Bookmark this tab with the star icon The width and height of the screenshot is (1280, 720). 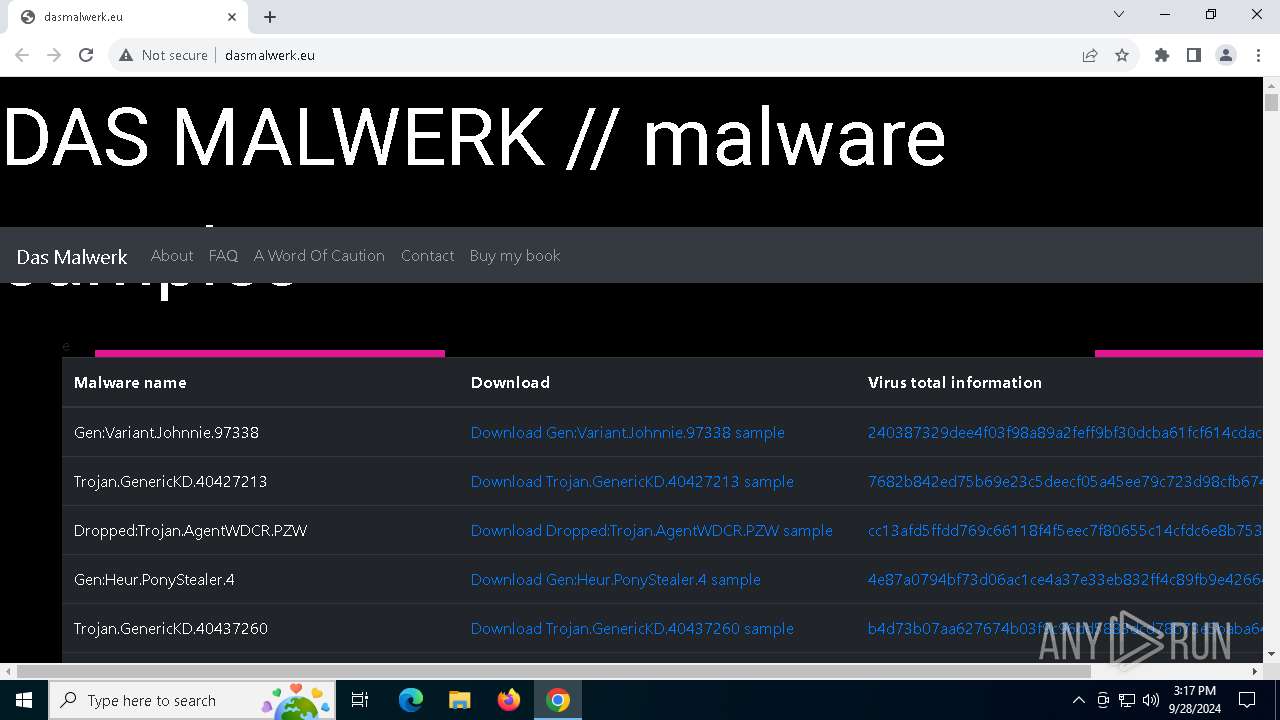click(1122, 55)
